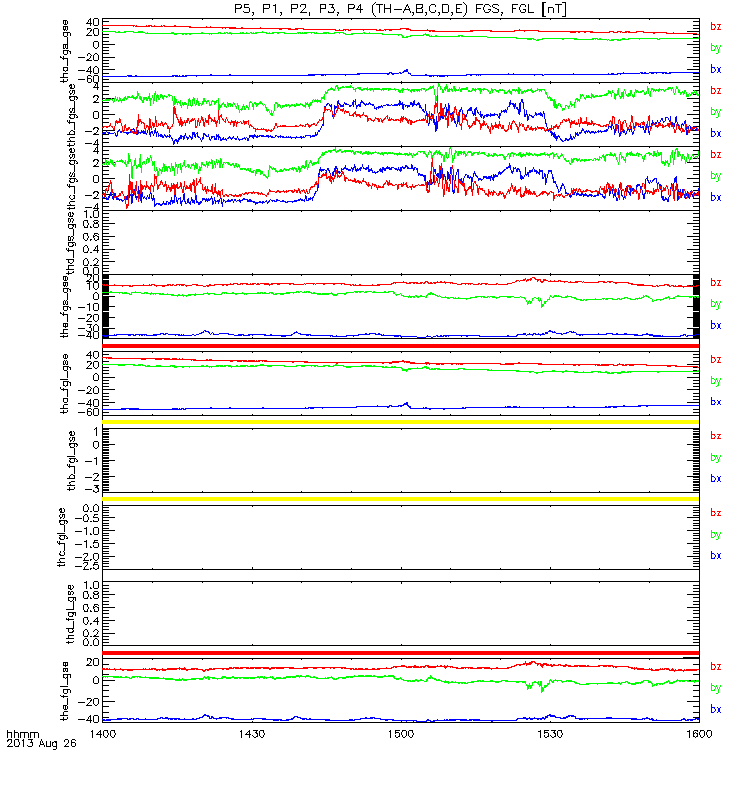Select the bz legend of thb_fgs panel
Image resolution: width=750 pixels, height=800 pixels.
tap(716, 91)
